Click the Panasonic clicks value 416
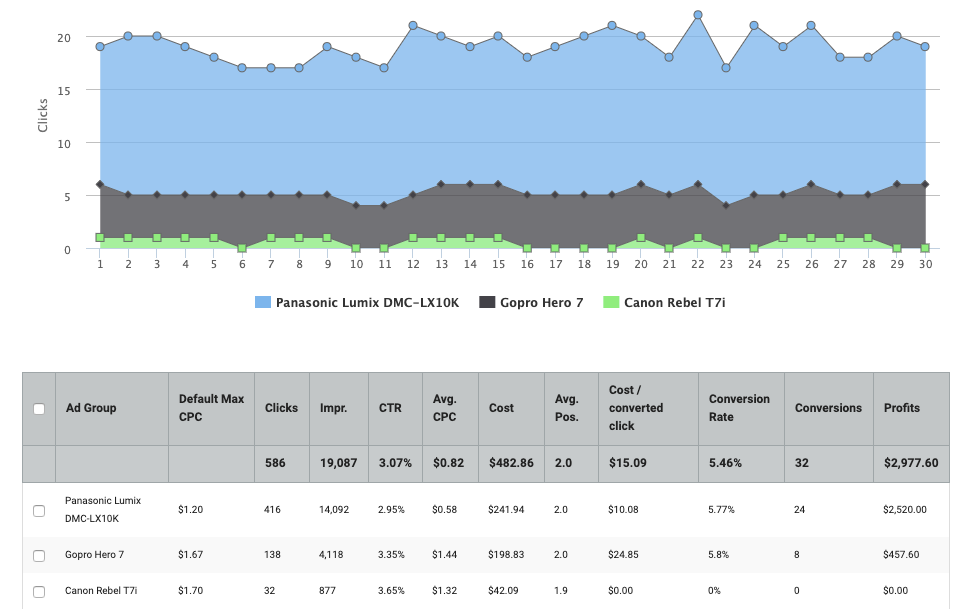Screen dimensions: 960x609 pyautogui.click(x=272, y=509)
